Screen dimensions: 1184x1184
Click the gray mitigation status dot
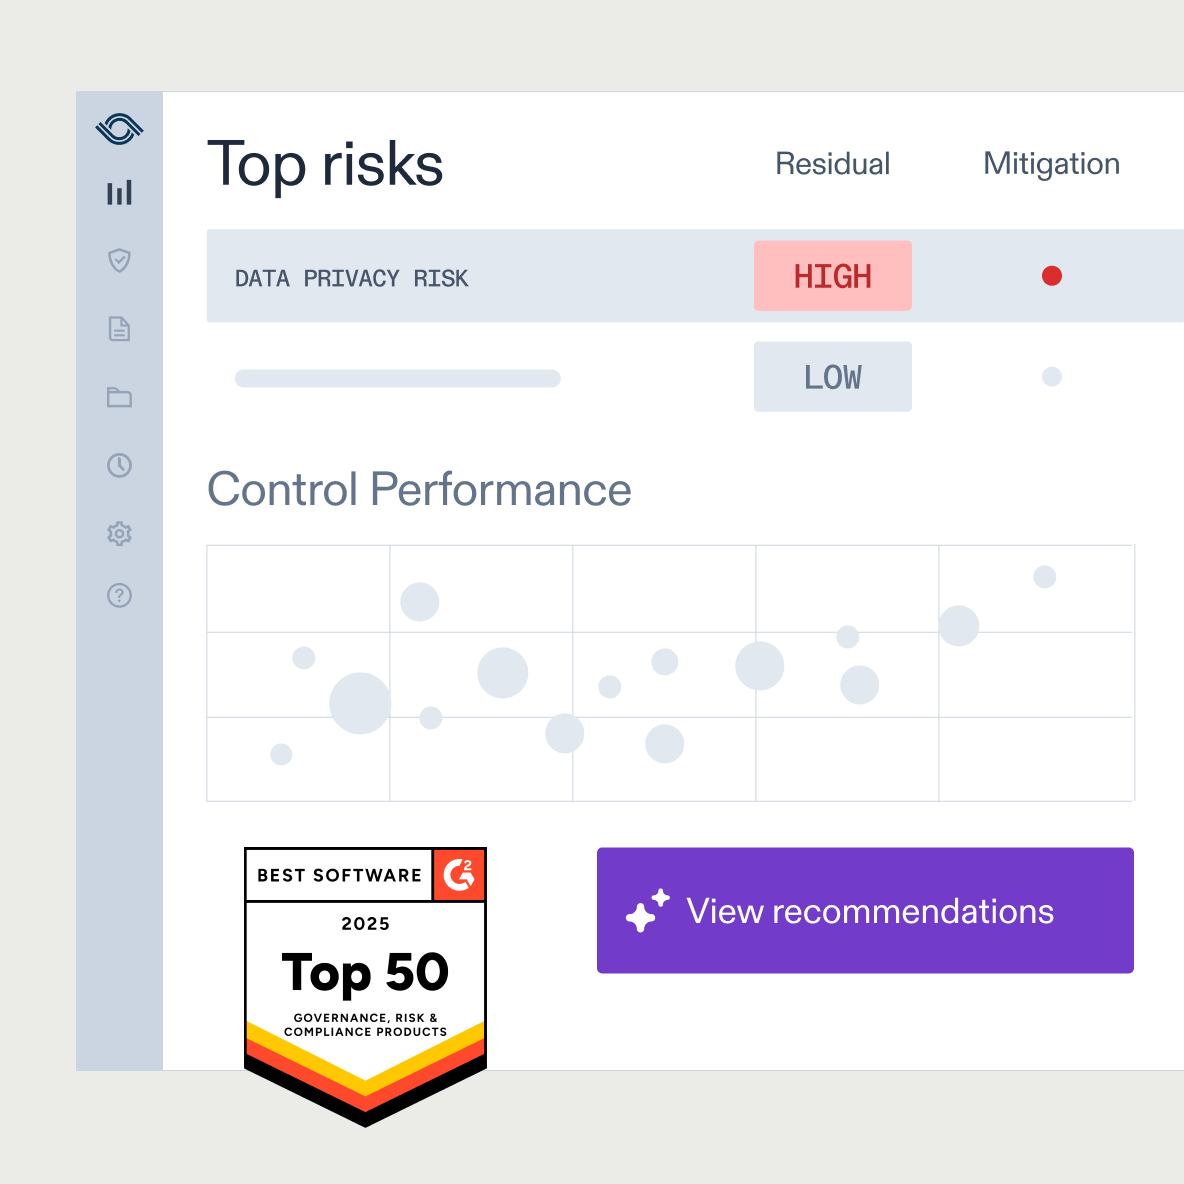(x=1051, y=377)
